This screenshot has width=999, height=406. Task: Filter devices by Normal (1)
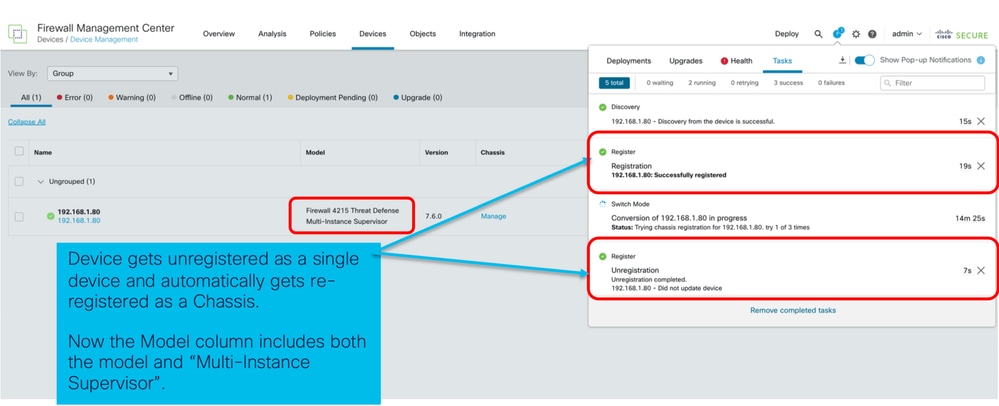coord(250,98)
